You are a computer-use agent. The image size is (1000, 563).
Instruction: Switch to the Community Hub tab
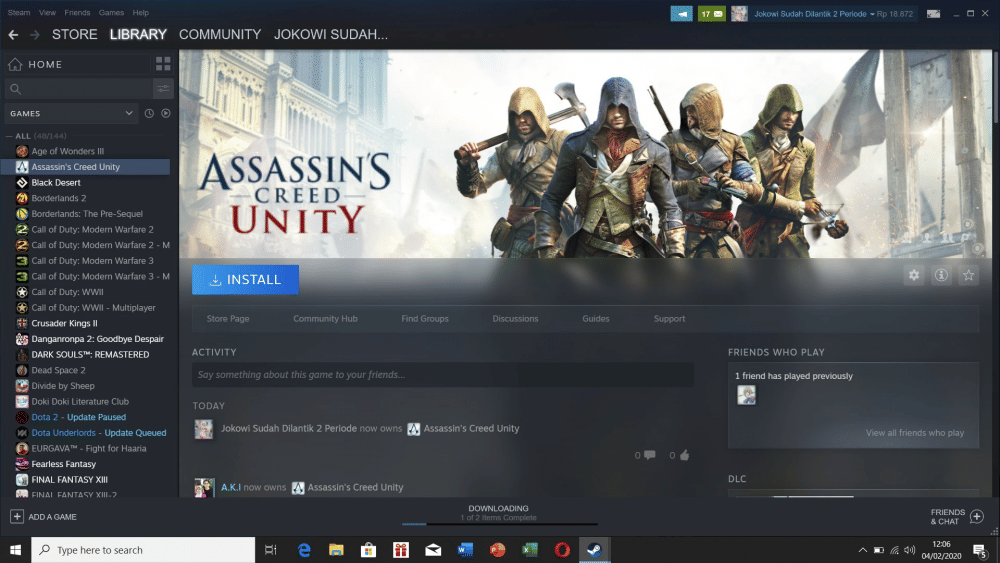coord(325,319)
